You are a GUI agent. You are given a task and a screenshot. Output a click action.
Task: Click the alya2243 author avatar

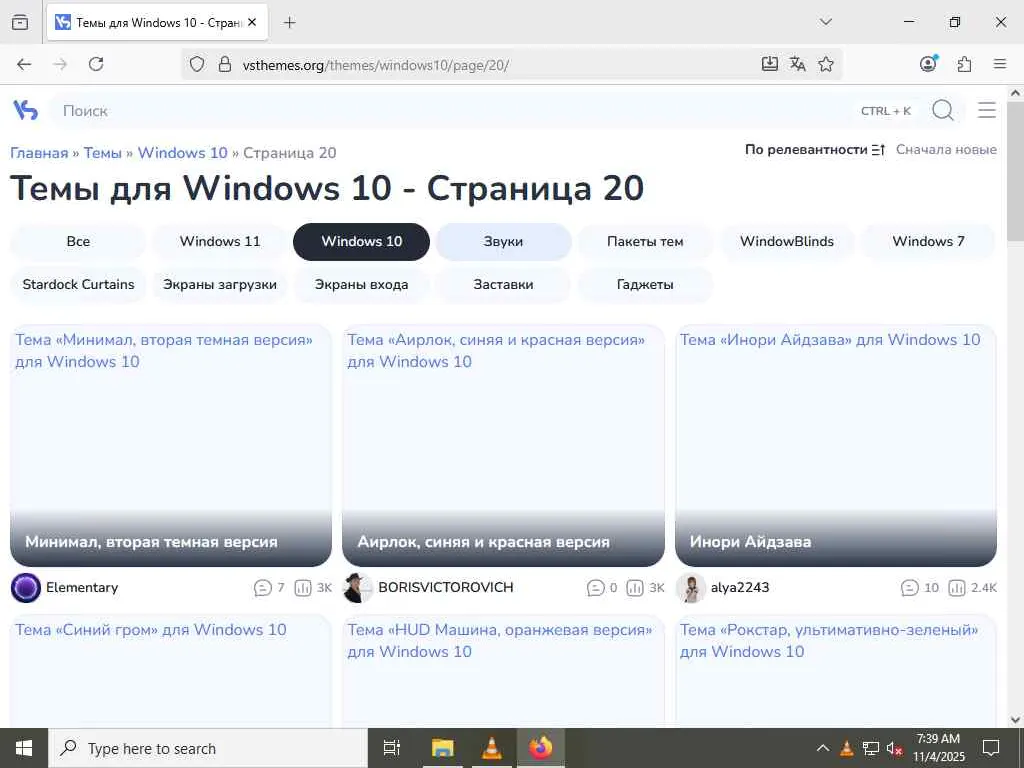(x=691, y=588)
